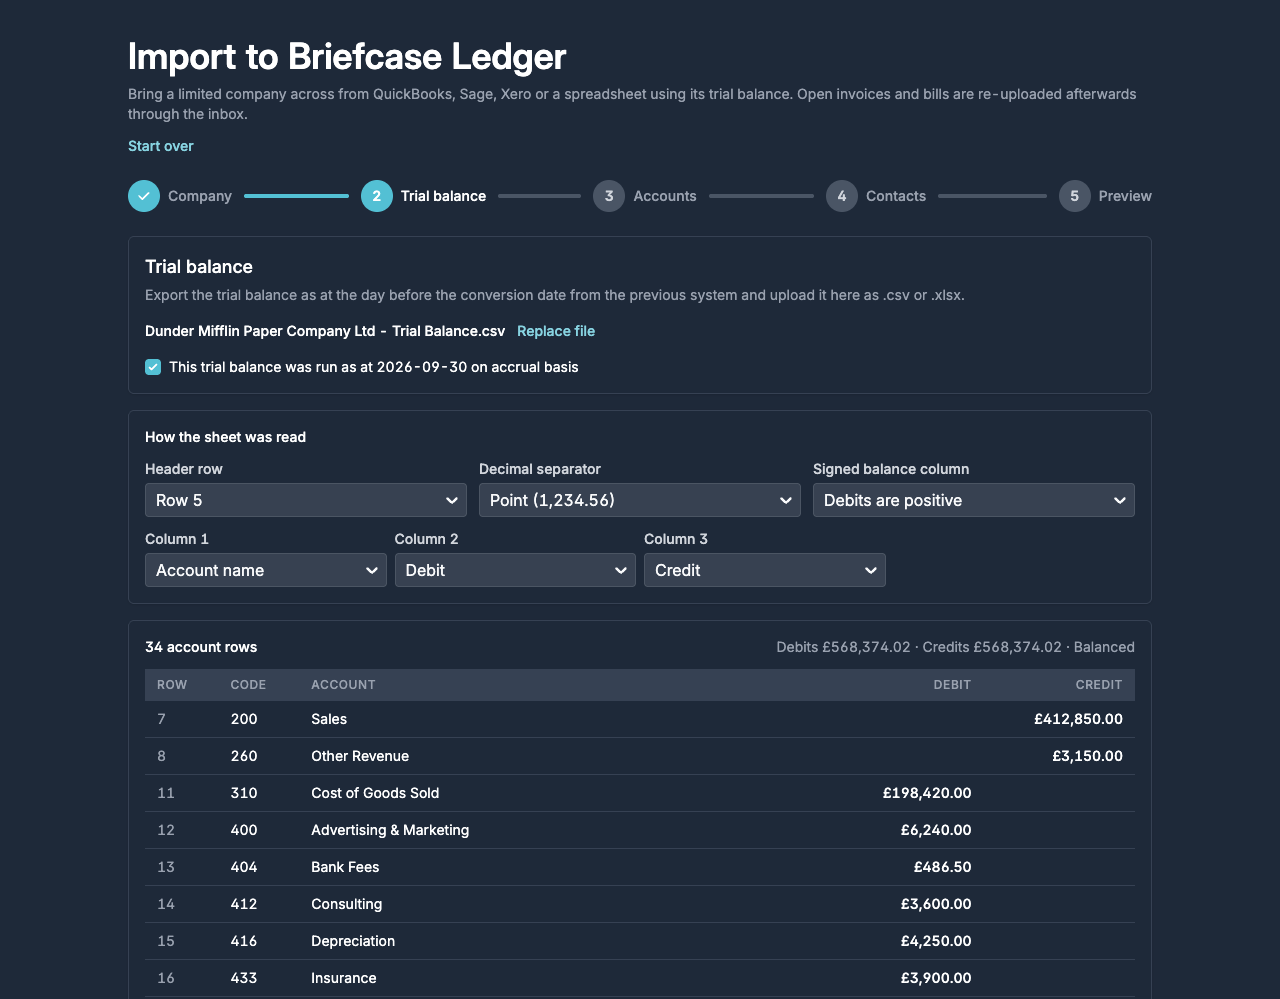Screen dimensions: 1280x999
Task: Click the Insurance account name
Action: 344,978
